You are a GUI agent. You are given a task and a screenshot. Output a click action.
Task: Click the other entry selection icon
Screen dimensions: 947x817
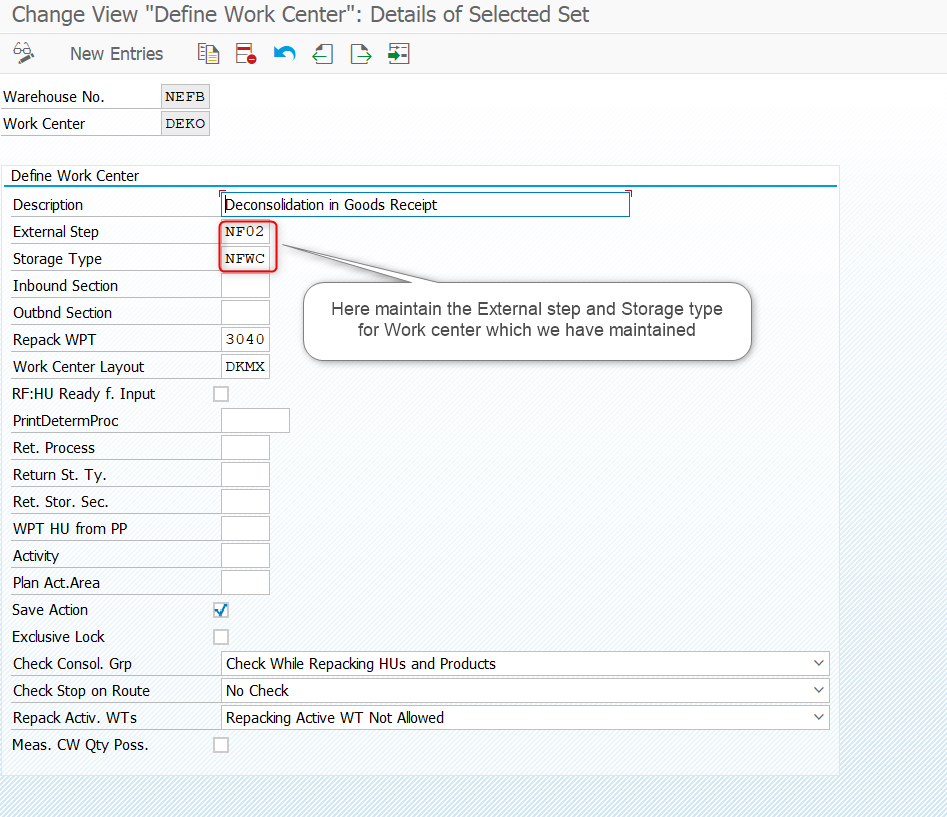click(x=399, y=54)
